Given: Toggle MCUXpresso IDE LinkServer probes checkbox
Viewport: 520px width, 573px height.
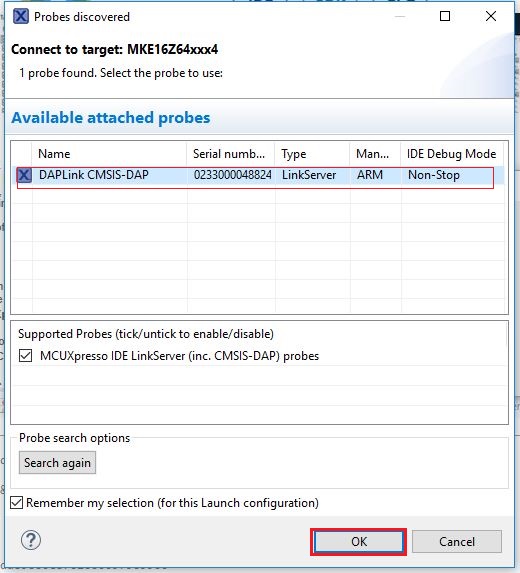Looking at the screenshot, I should (26, 356).
